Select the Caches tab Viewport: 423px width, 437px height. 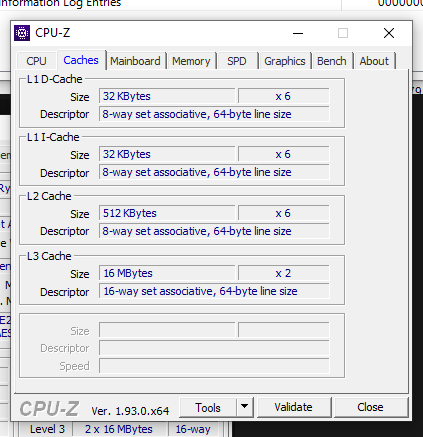point(81,60)
